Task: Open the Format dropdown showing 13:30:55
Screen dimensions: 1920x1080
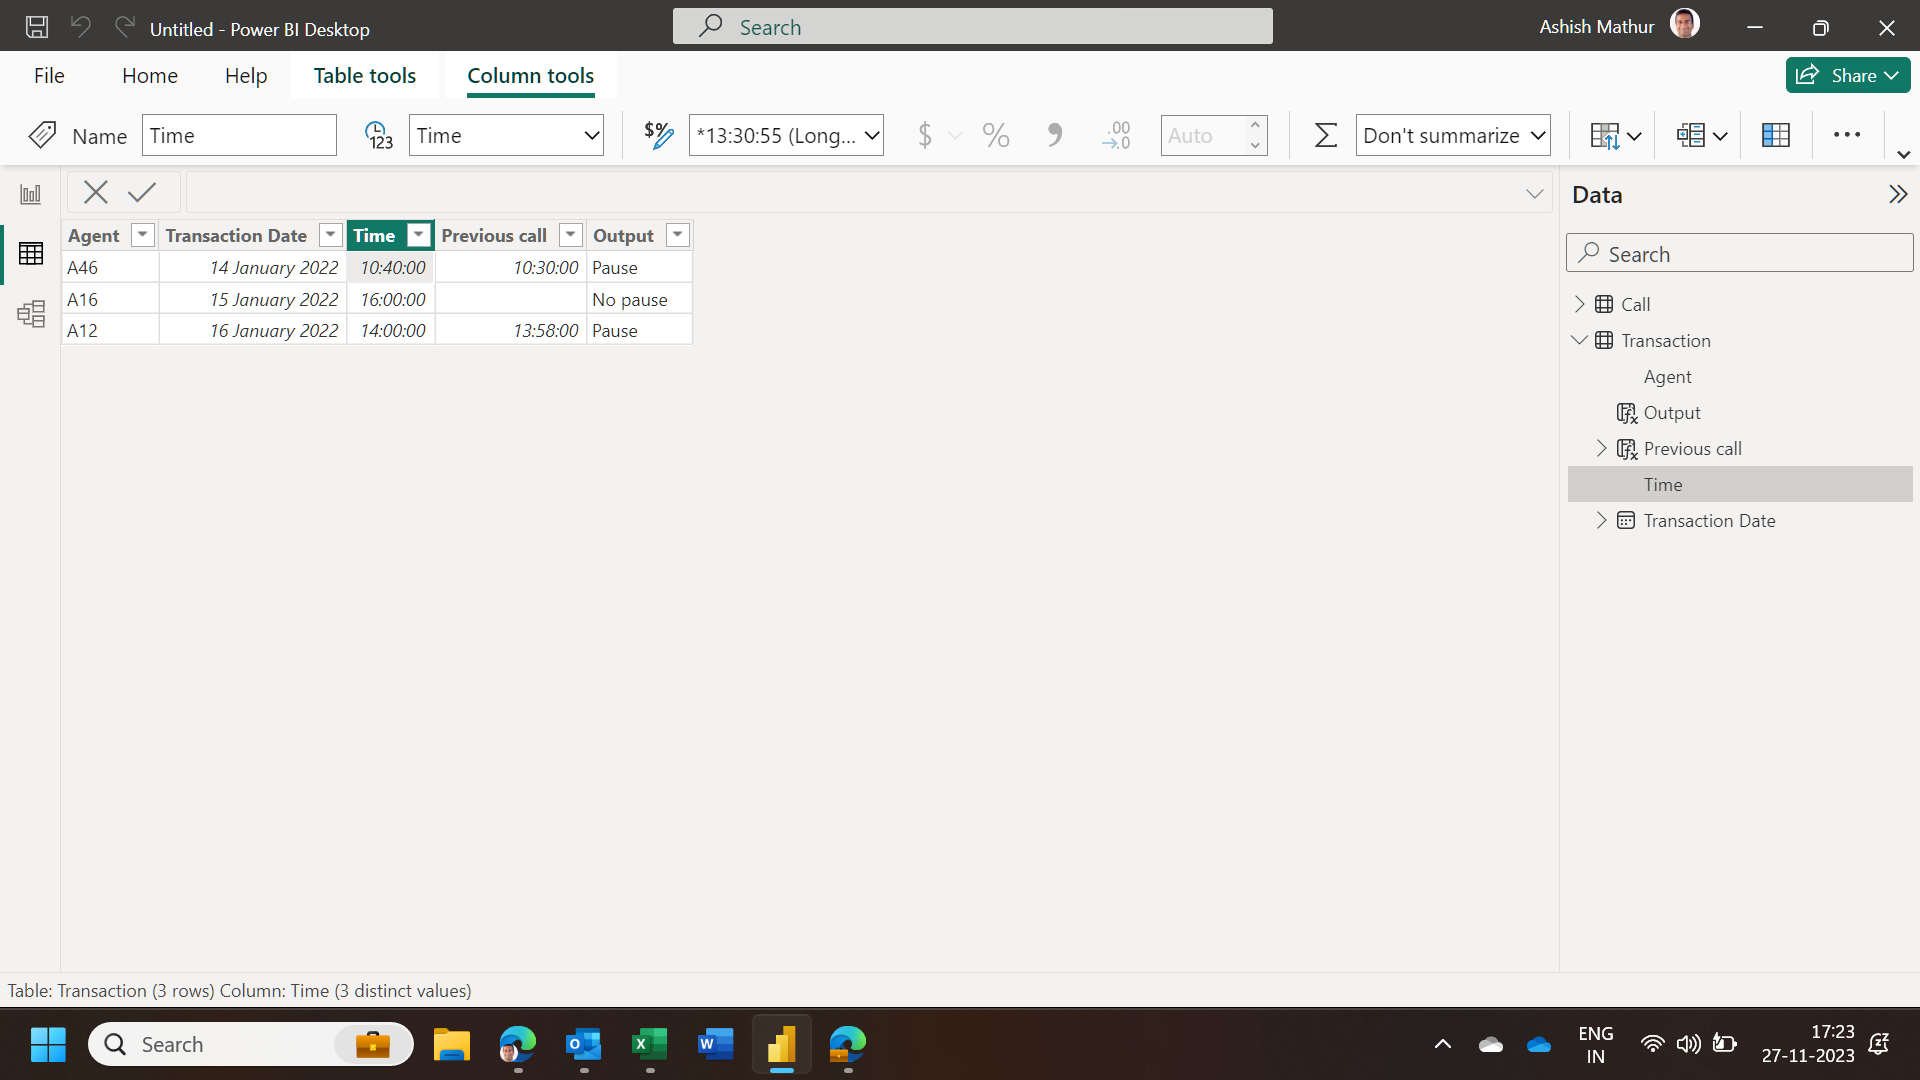Action: (x=786, y=135)
